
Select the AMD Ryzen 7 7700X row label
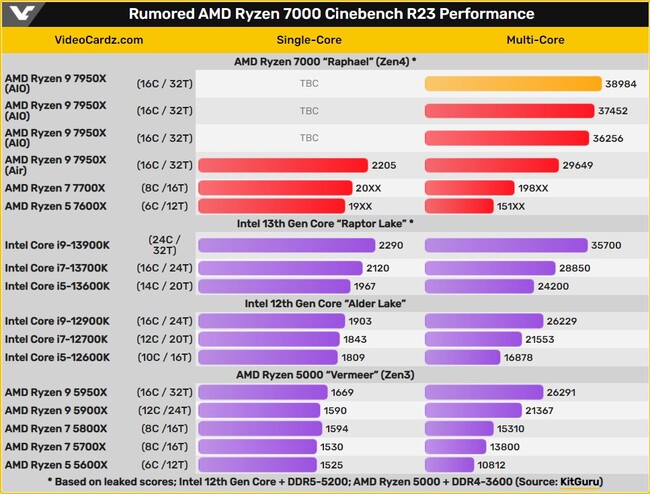tap(58, 186)
